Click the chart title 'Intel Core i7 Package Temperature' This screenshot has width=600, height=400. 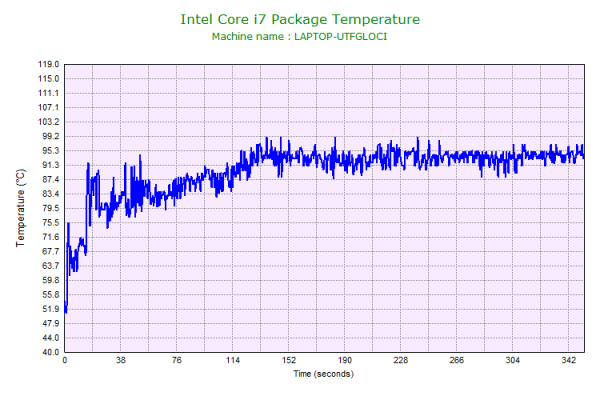(x=300, y=19)
